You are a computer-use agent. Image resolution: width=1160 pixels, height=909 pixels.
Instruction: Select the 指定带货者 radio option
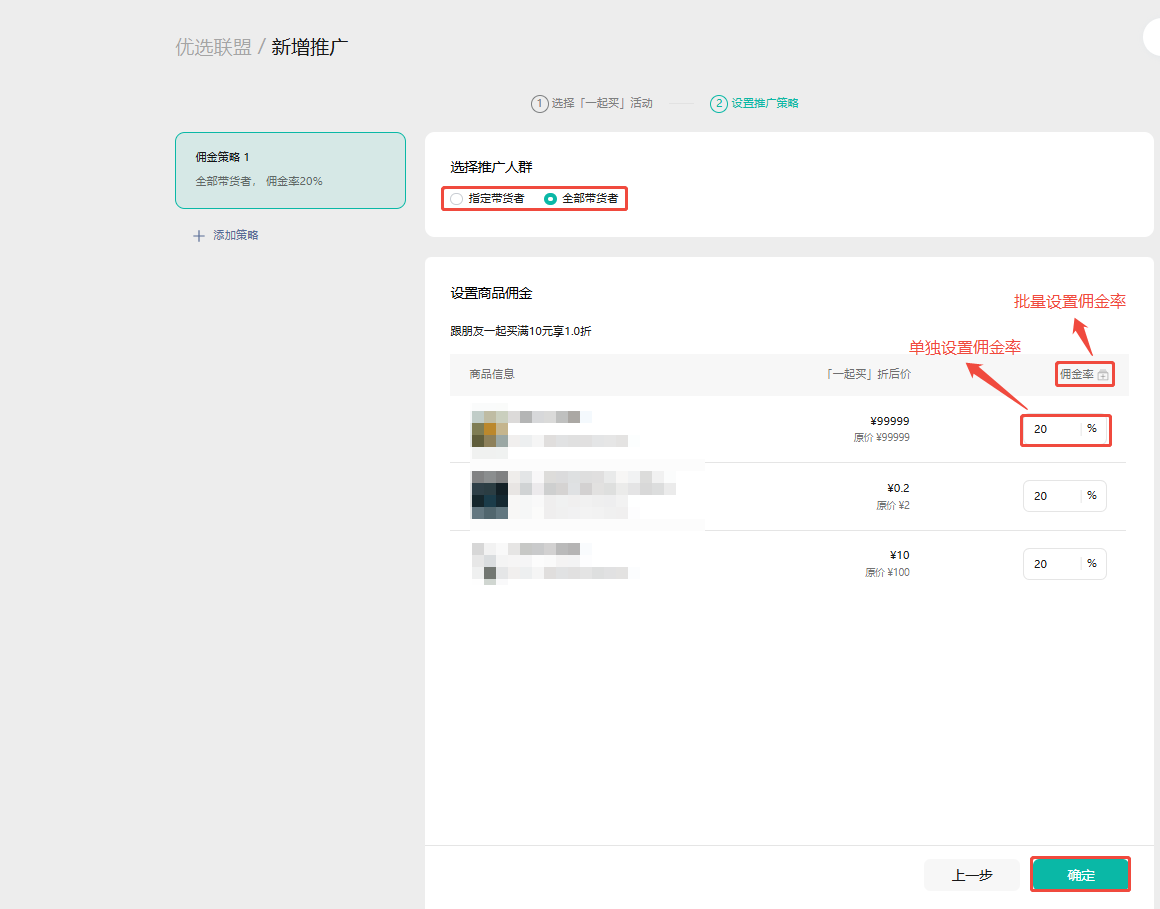point(457,199)
